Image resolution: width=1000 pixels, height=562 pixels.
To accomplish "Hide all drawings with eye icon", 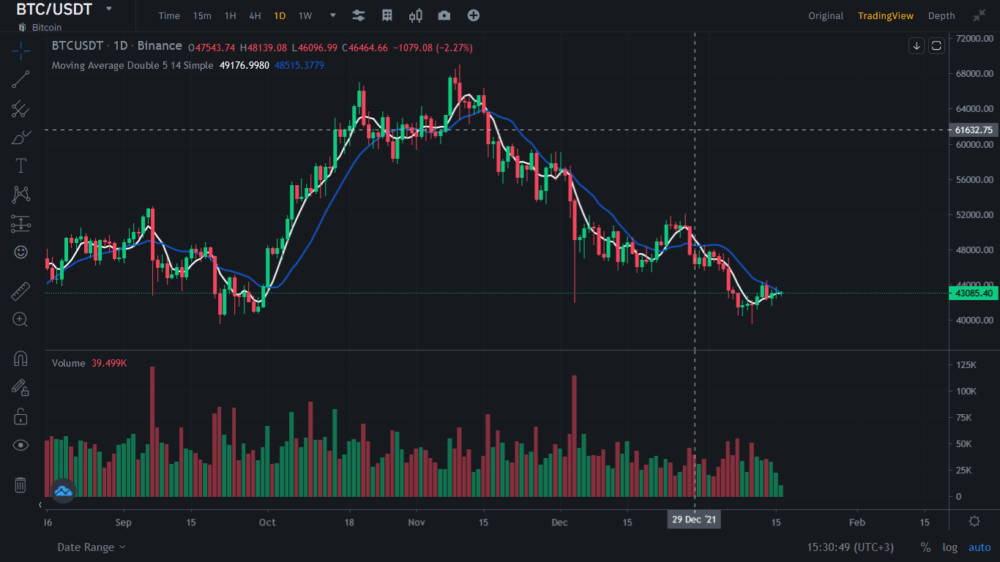I will (x=20, y=445).
